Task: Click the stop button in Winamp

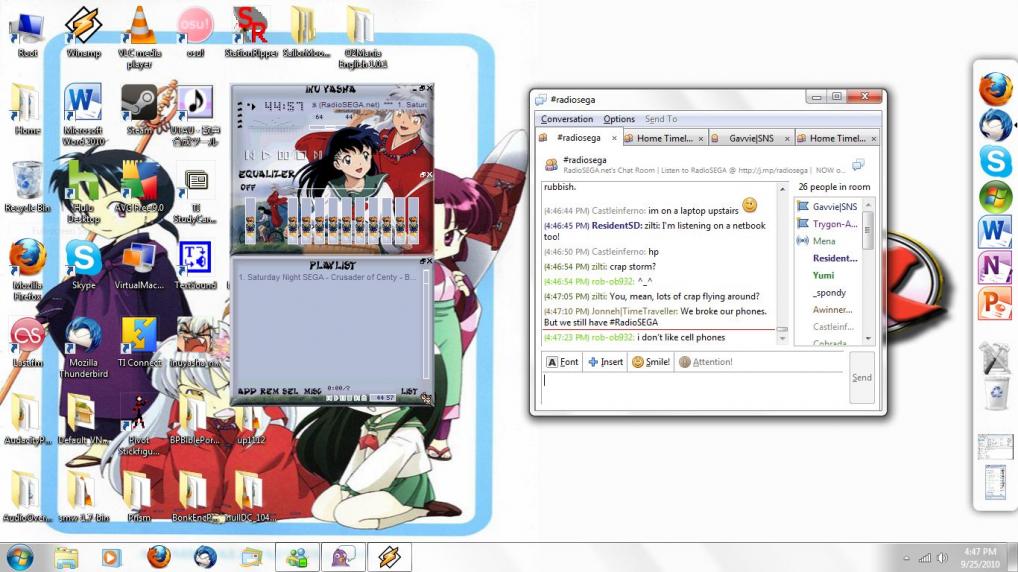Action: tap(301, 155)
